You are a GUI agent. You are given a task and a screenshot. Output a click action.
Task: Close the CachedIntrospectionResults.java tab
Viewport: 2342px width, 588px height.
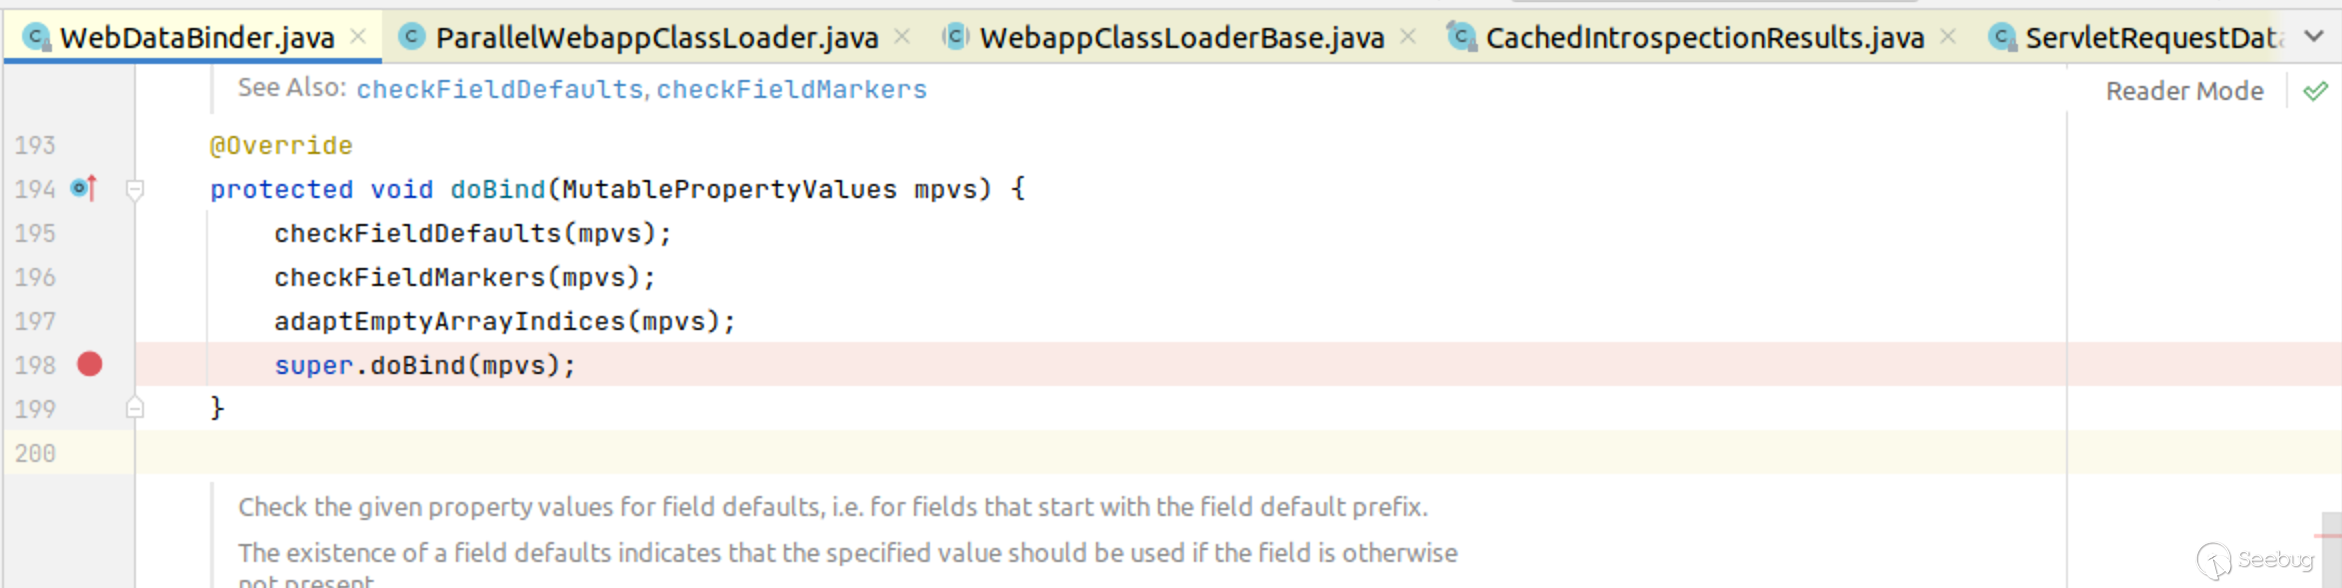pyautogui.click(x=1948, y=37)
